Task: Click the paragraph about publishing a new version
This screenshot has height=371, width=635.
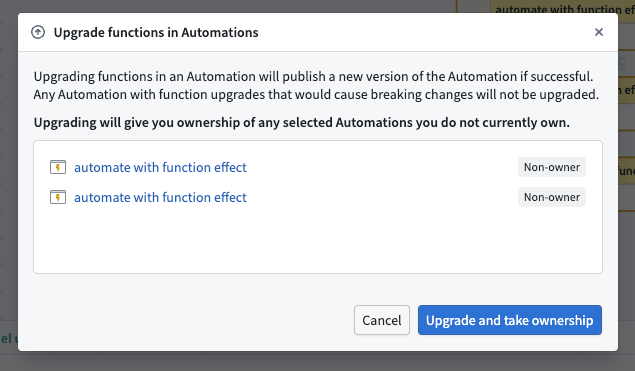Action: coord(316,85)
